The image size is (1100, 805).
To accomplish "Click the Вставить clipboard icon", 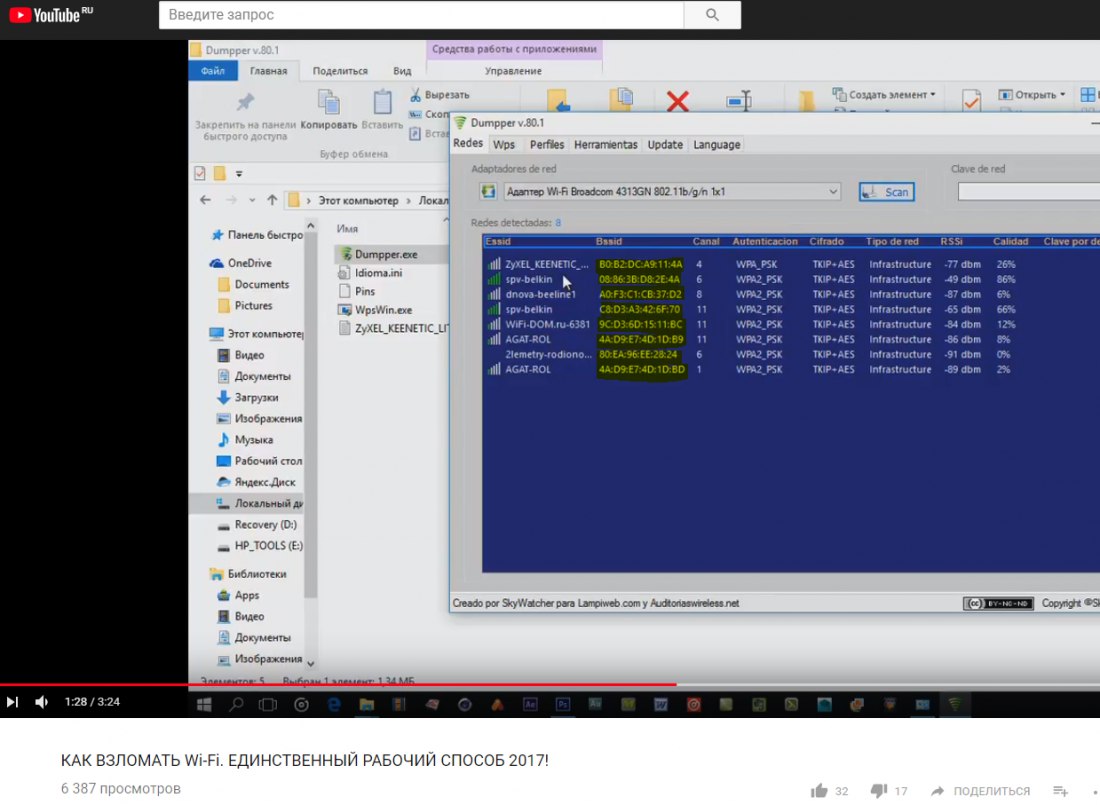I will (x=382, y=102).
